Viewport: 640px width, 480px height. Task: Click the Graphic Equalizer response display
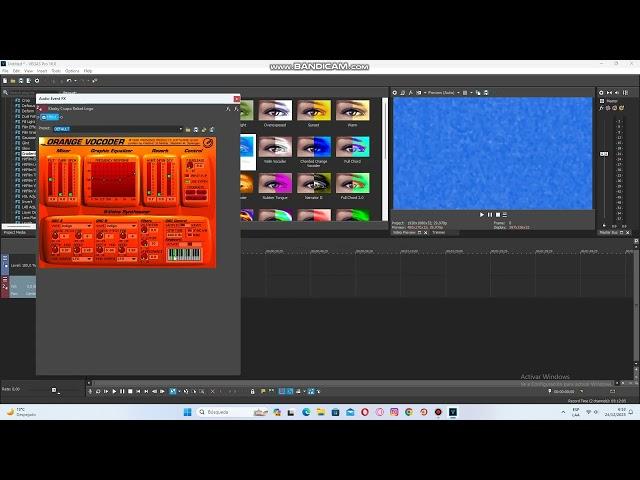[x=113, y=180]
